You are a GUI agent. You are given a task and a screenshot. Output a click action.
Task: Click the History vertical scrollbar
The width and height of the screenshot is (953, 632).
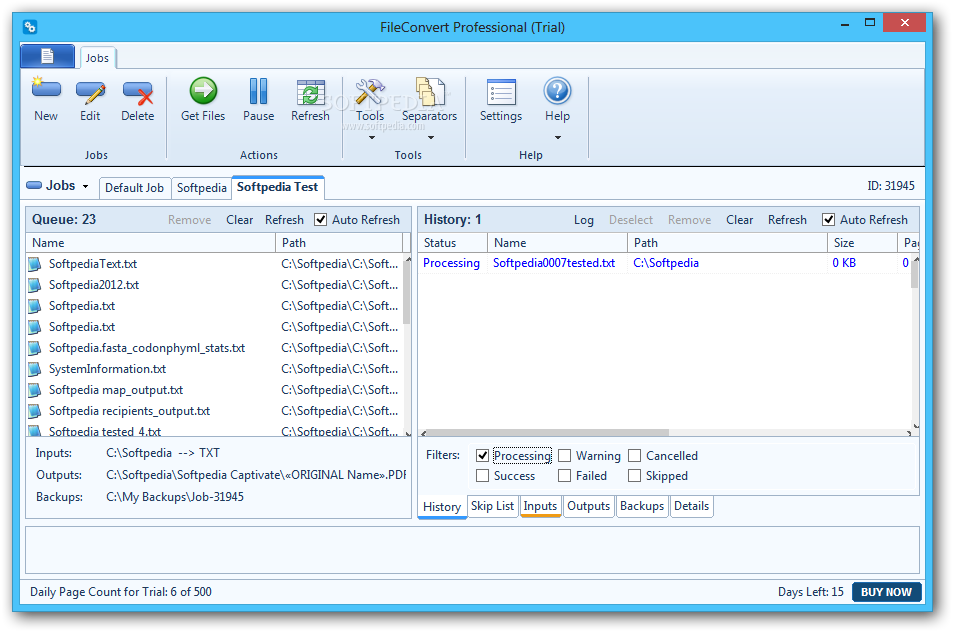pyautogui.click(x=915, y=275)
